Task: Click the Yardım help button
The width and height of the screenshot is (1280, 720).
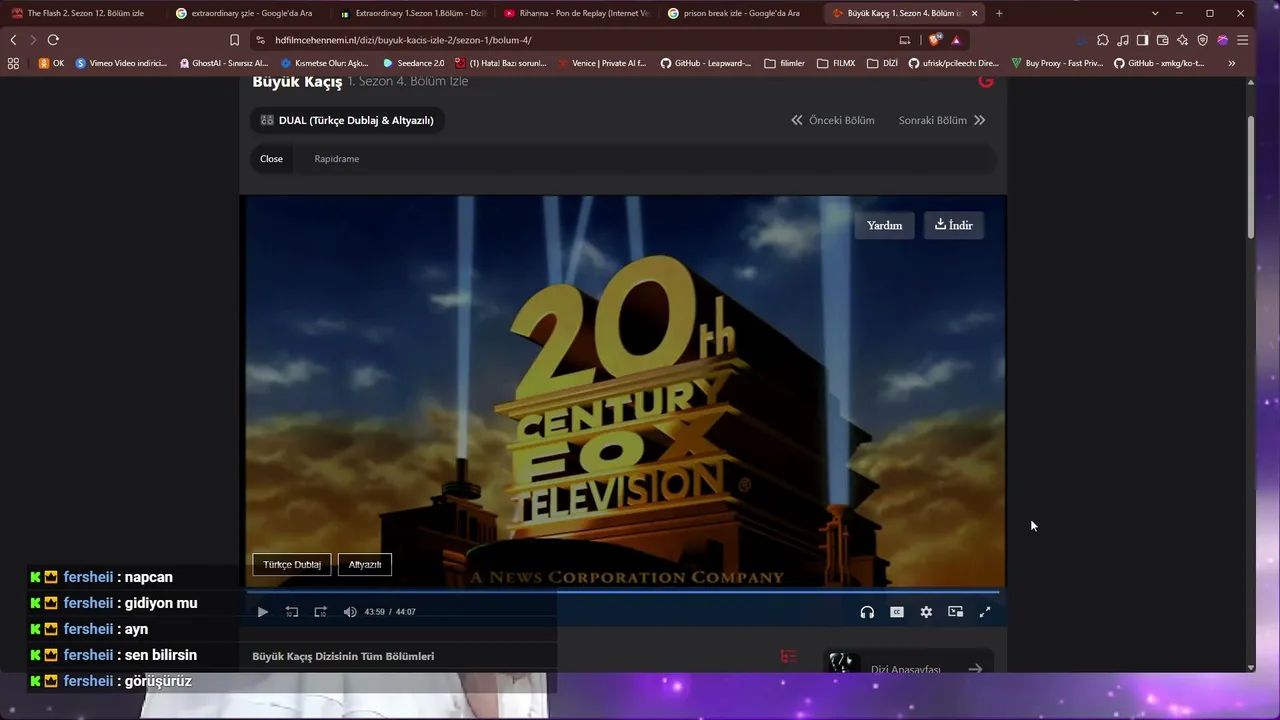Action: (885, 225)
